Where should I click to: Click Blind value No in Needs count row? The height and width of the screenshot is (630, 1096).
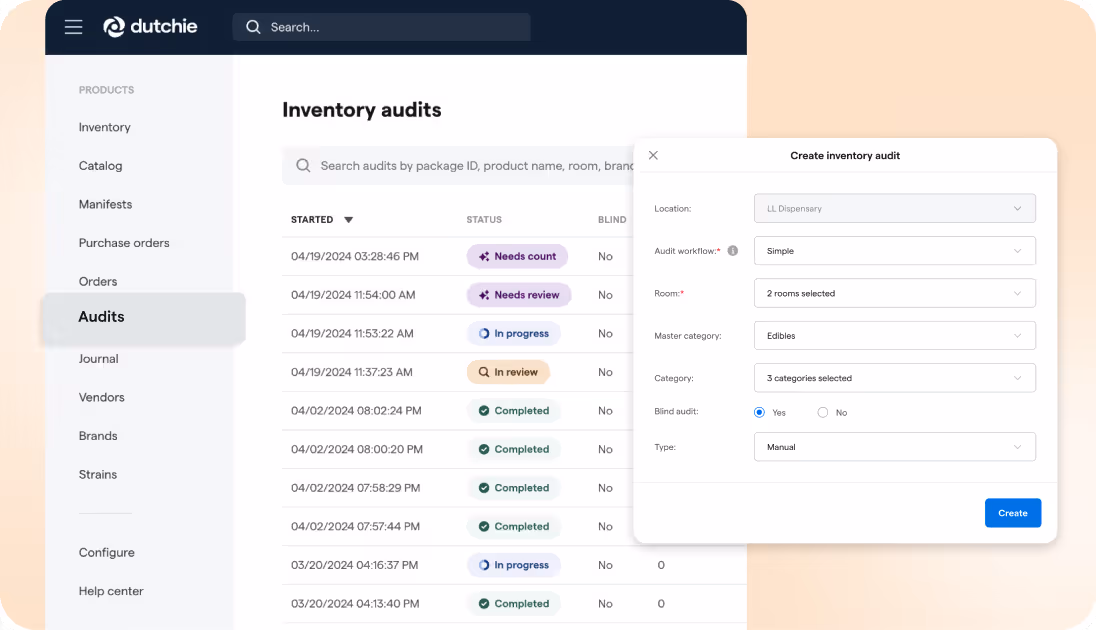605,257
